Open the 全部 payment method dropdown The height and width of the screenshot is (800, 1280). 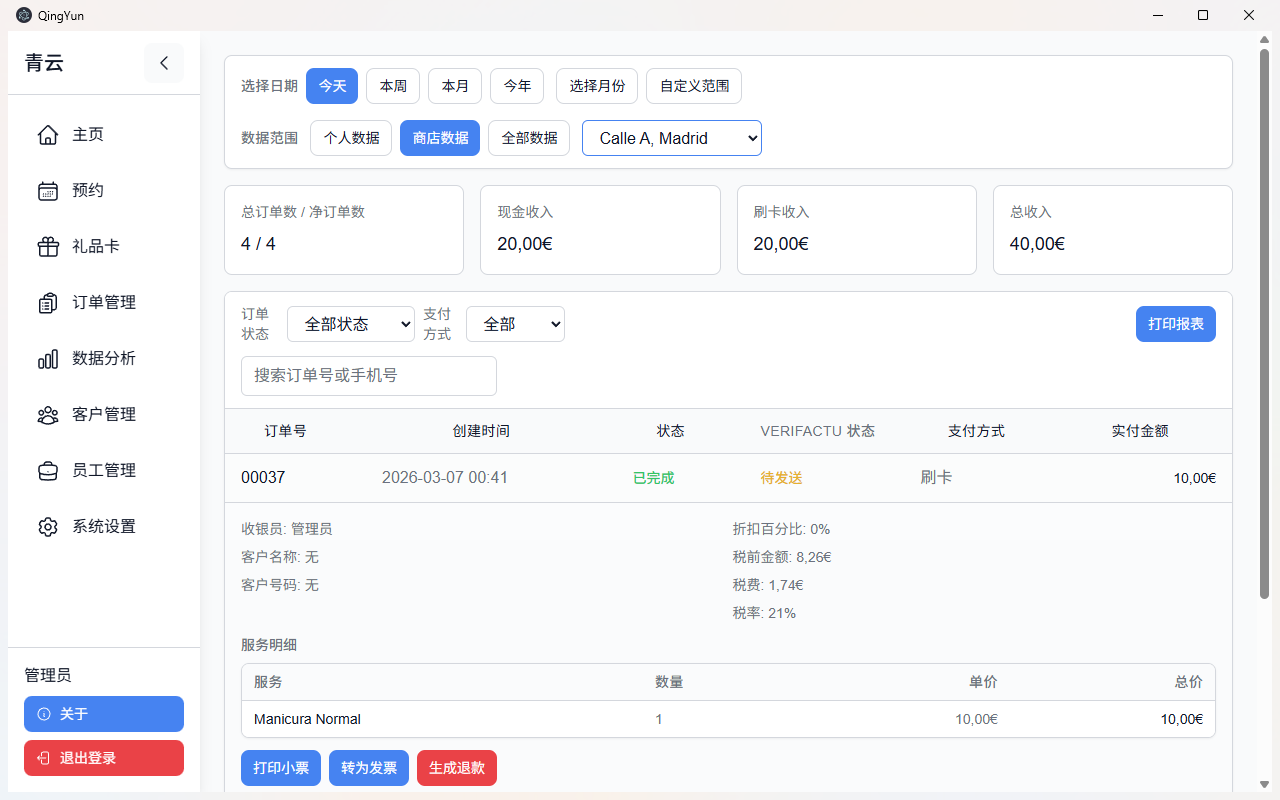(x=515, y=324)
